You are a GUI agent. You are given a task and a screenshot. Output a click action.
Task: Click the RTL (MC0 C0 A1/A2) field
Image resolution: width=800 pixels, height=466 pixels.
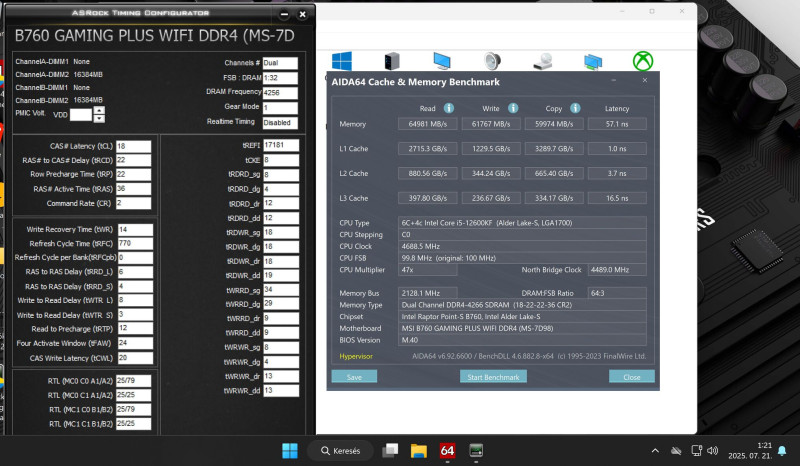click(x=134, y=381)
